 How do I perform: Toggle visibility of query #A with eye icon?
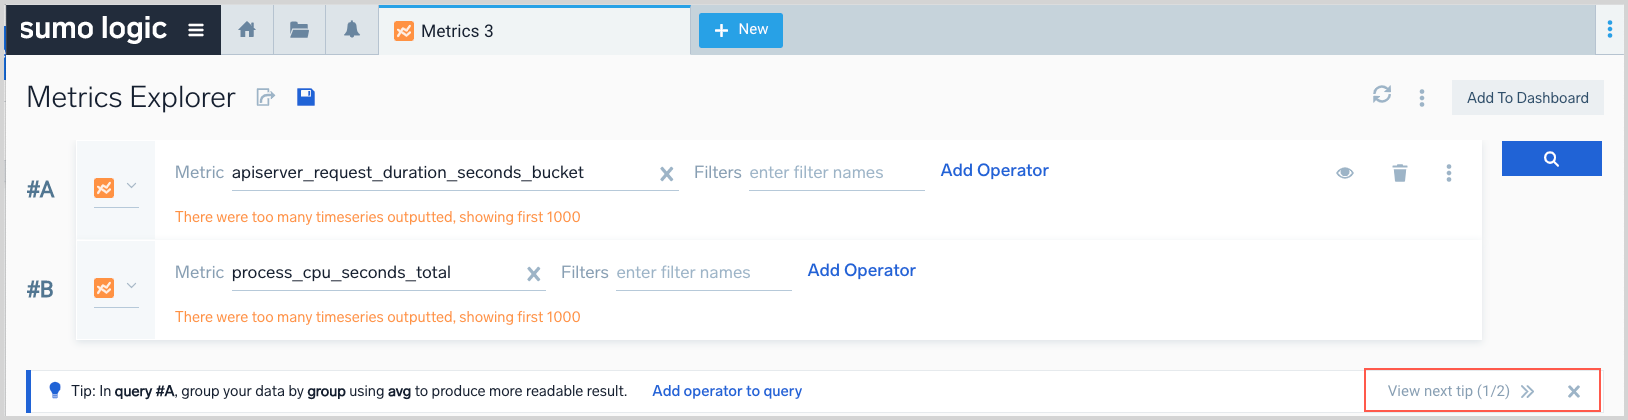pyautogui.click(x=1345, y=173)
